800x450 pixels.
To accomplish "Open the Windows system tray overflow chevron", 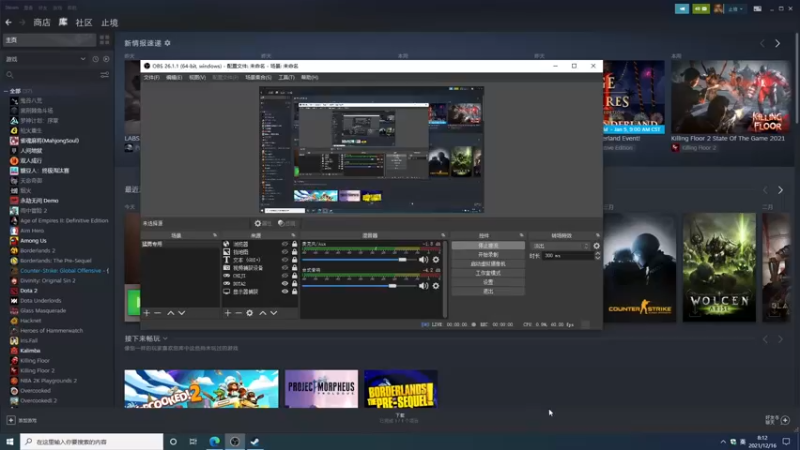I will 723,442.
